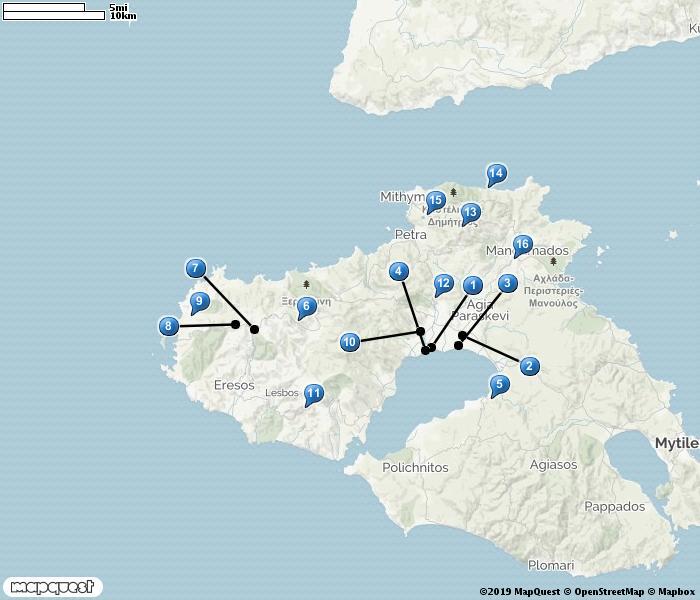Click the 10km scale bar
The image size is (700, 600).
54,16
